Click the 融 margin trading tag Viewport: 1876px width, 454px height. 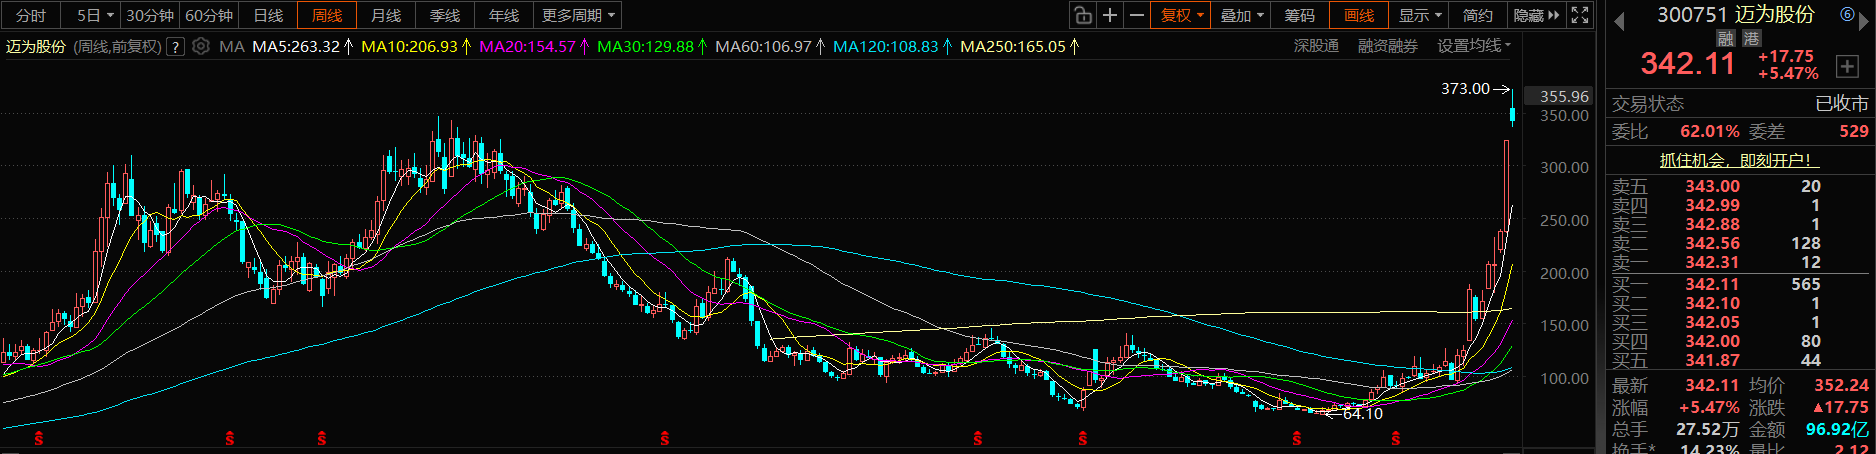[1725, 38]
